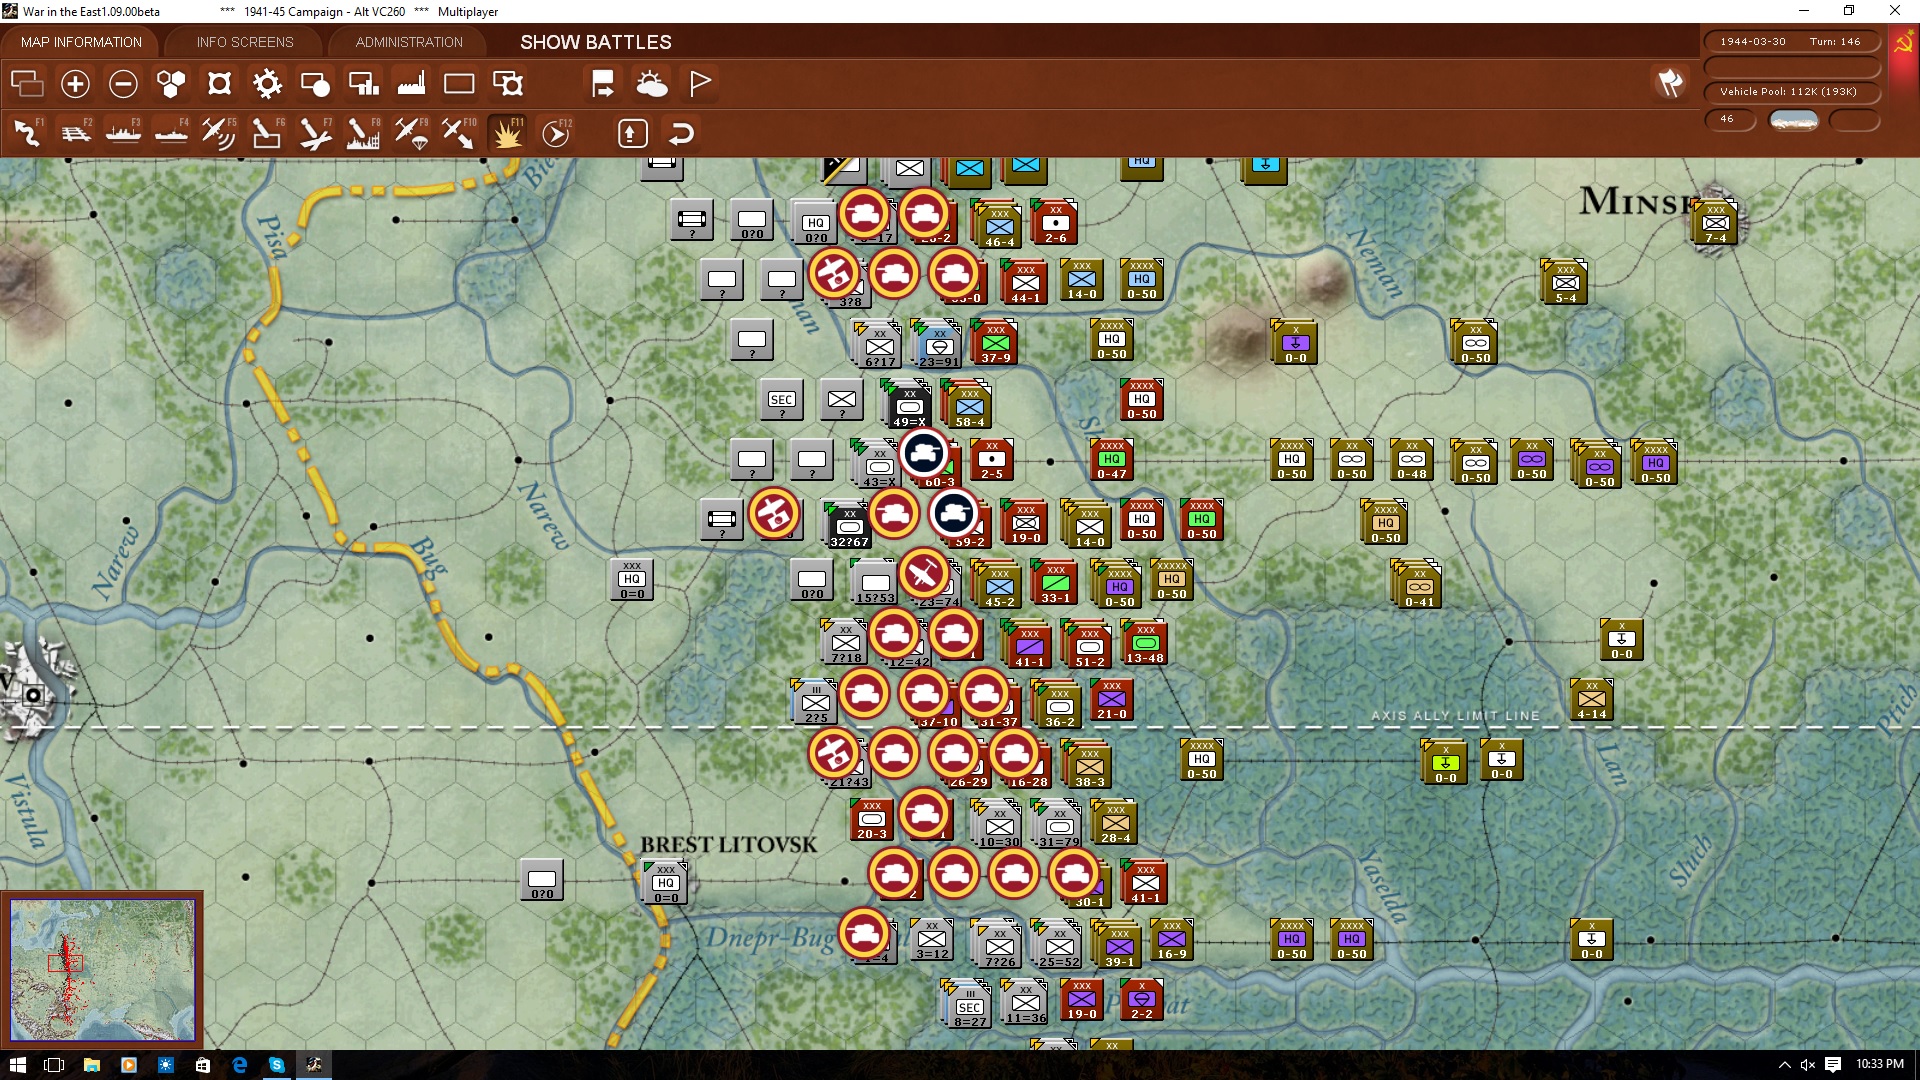
Task: Open Windows Start menu
Action: point(17,1065)
